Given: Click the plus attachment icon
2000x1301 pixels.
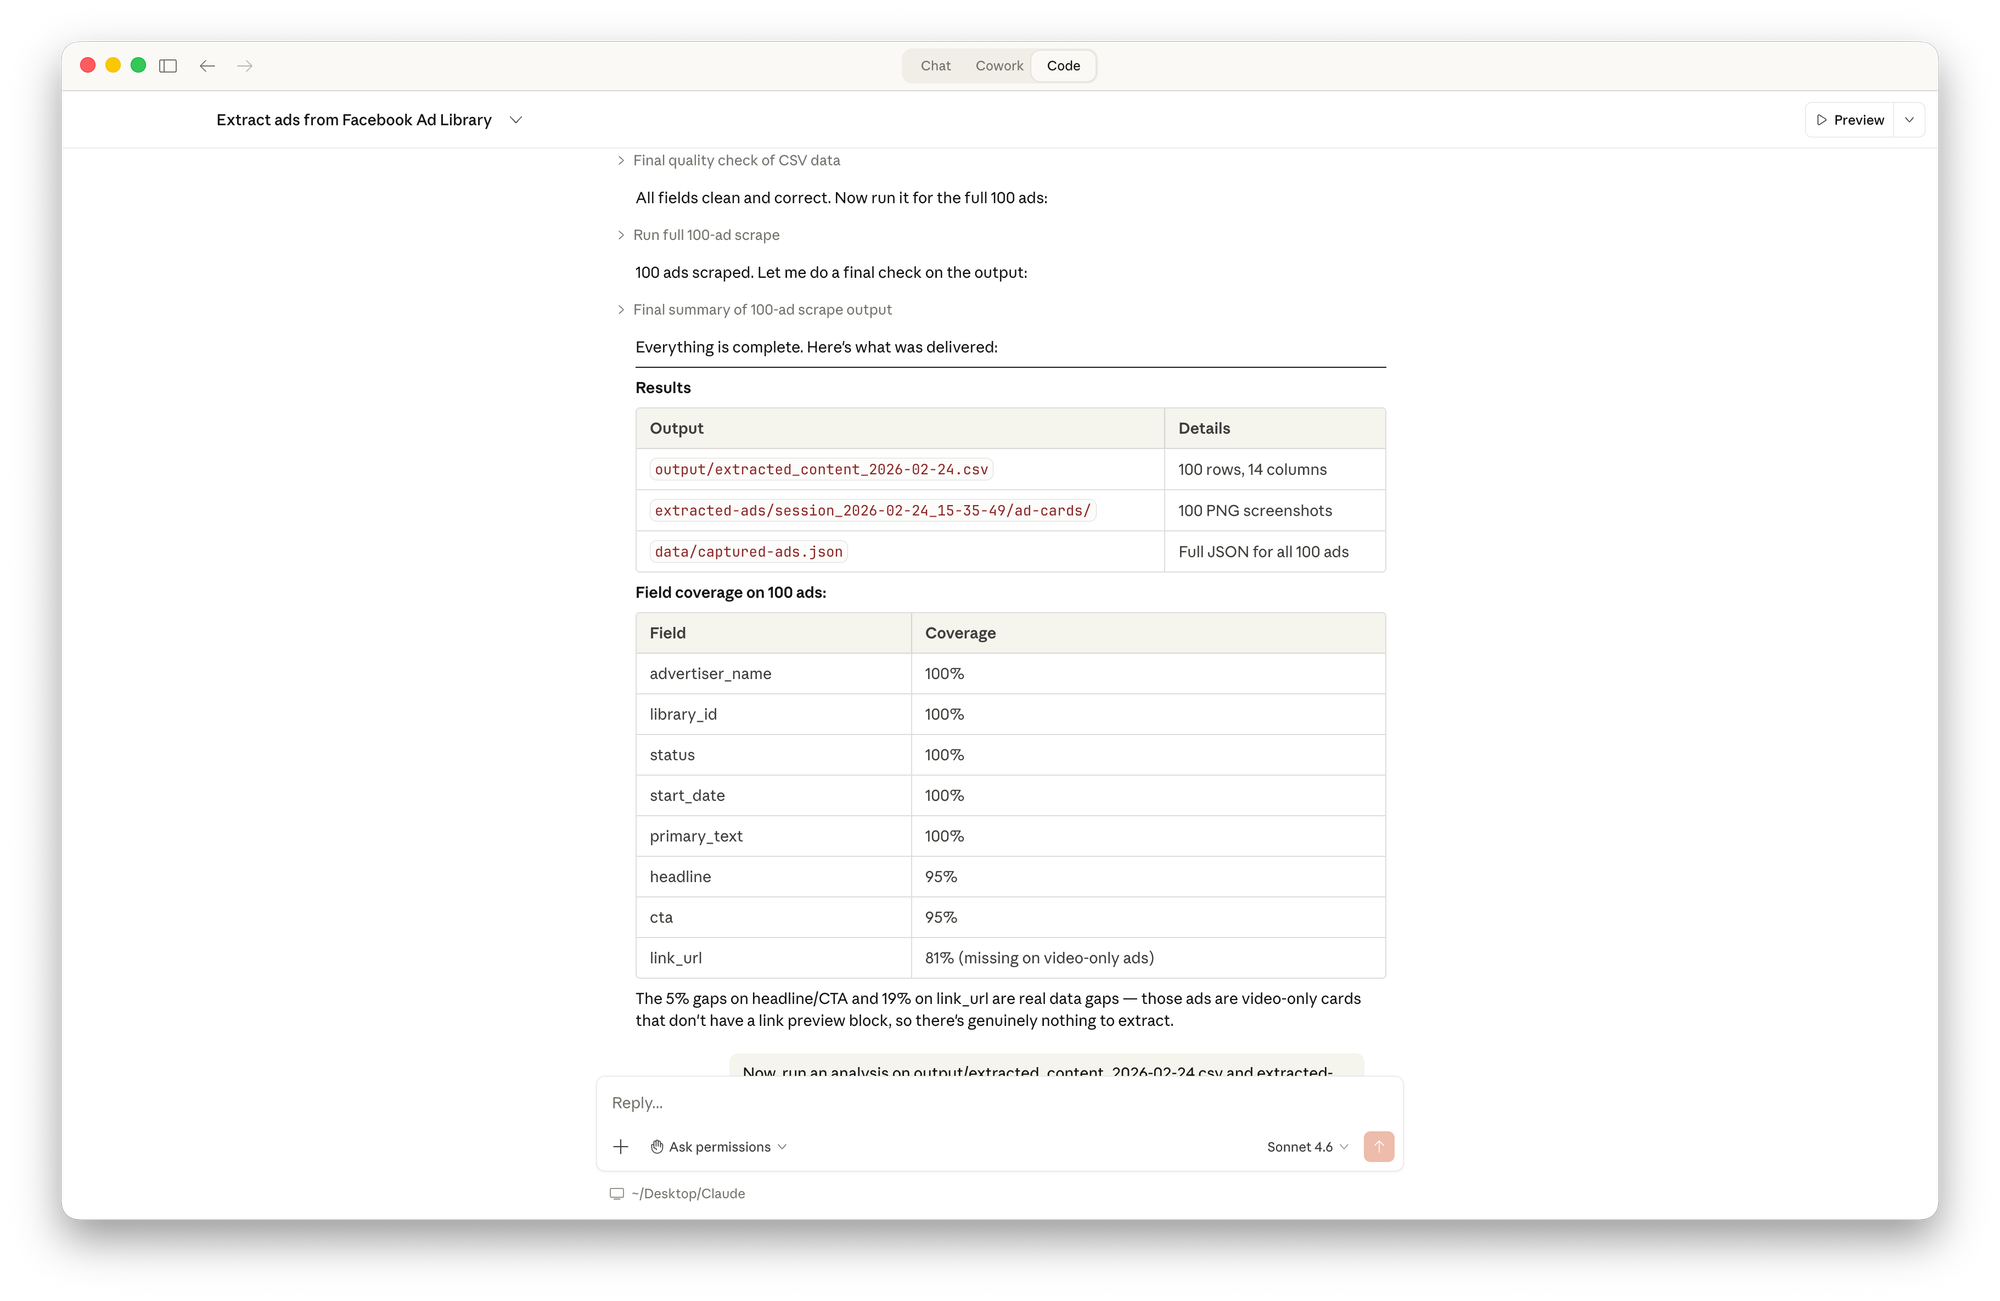Looking at the screenshot, I should click(621, 1147).
